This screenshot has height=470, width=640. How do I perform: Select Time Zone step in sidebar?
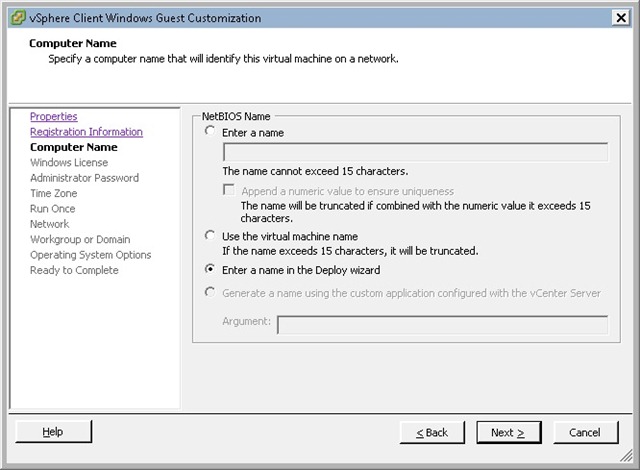click(x=52, y=194)
